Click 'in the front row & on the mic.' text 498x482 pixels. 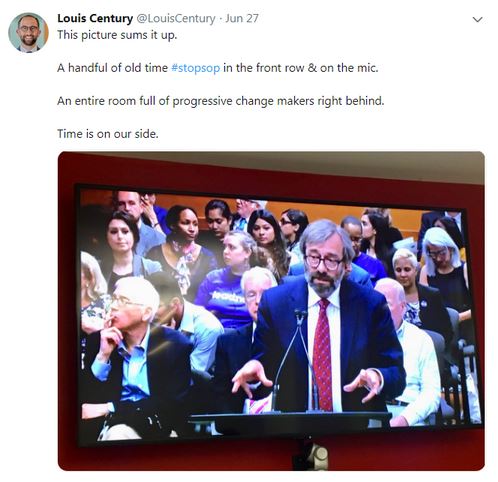coord(301,68)
